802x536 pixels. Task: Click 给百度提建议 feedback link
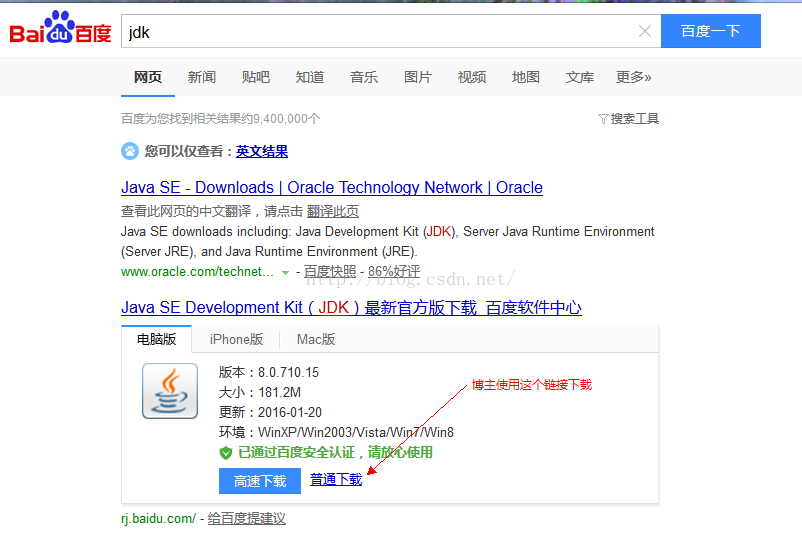pos(247,519)
